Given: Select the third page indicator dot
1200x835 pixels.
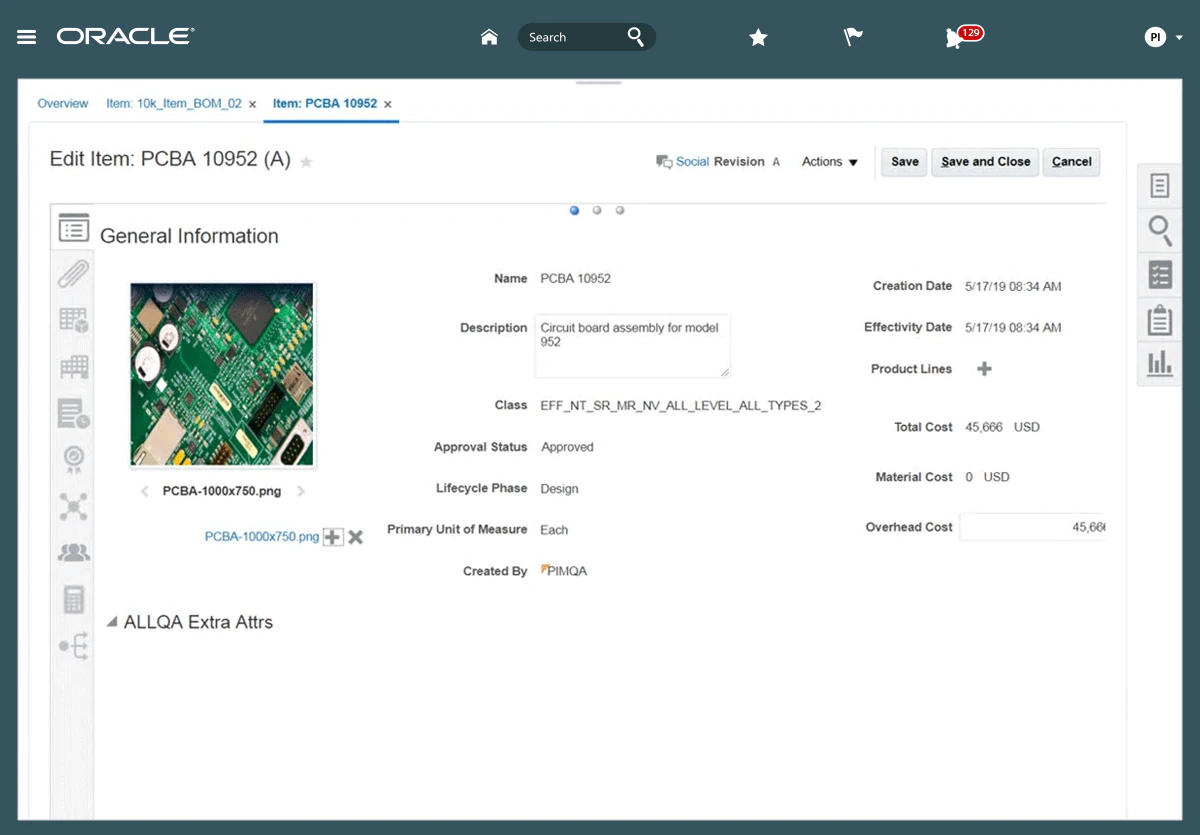Looking at the screenshot, I should 620,210.
